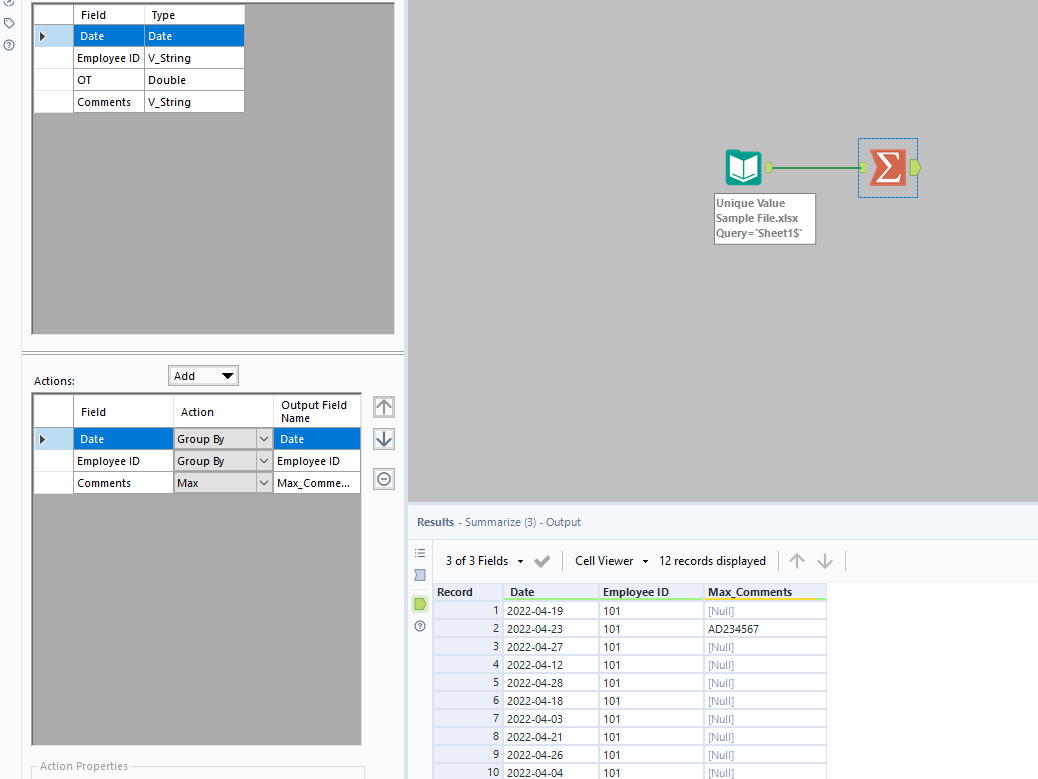Select the green output anchor icon in Results pane
Viewport: 1038px width, 779px height.
point(419,604)
